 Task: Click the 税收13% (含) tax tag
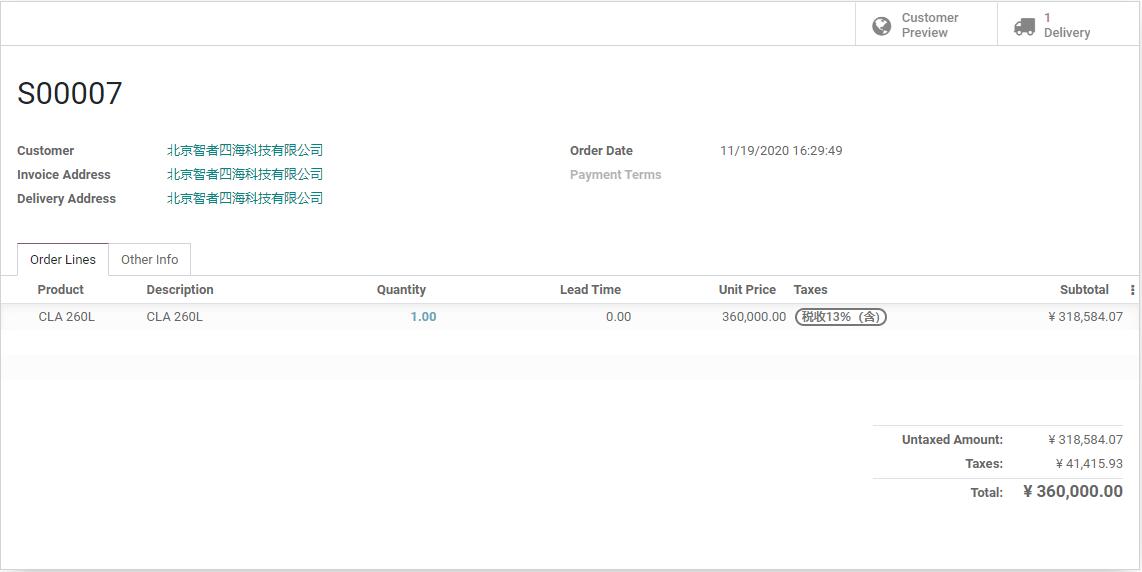840,317
